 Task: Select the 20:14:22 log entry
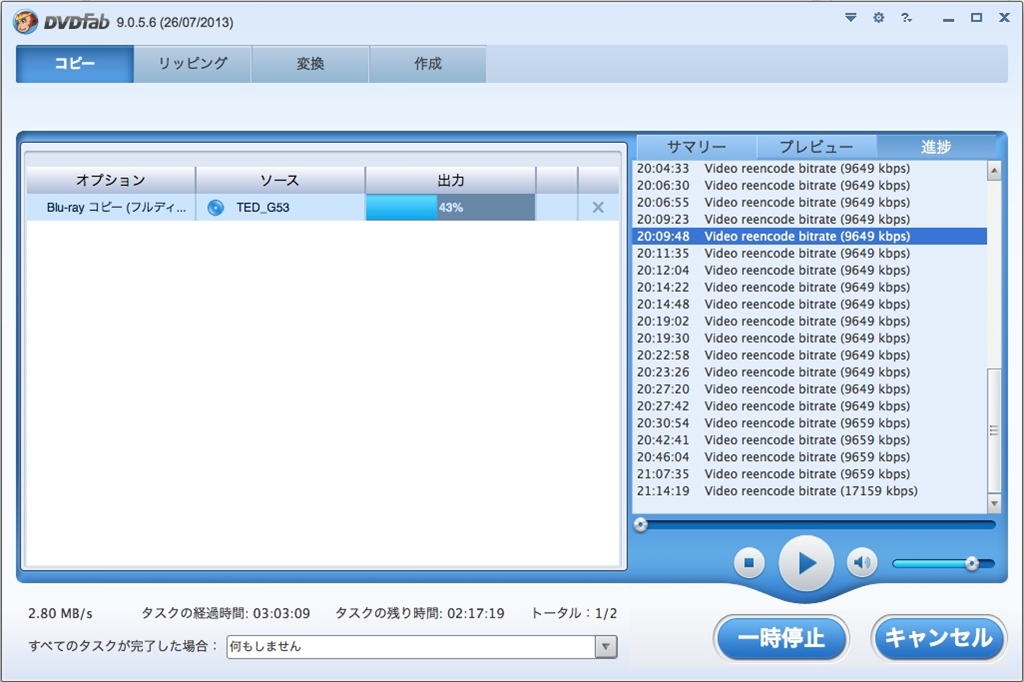(810, 287)
